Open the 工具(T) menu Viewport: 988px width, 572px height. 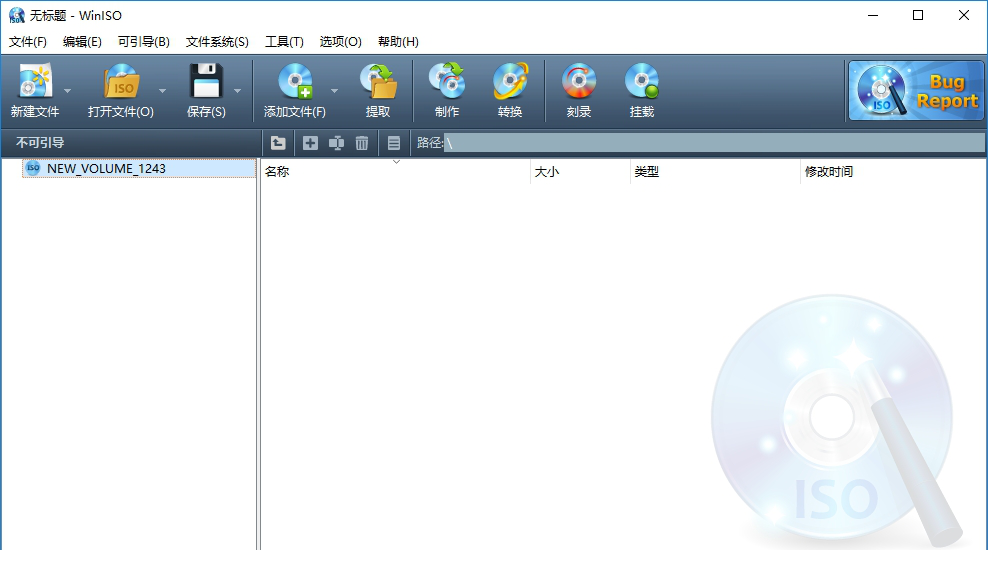(284, 42)
